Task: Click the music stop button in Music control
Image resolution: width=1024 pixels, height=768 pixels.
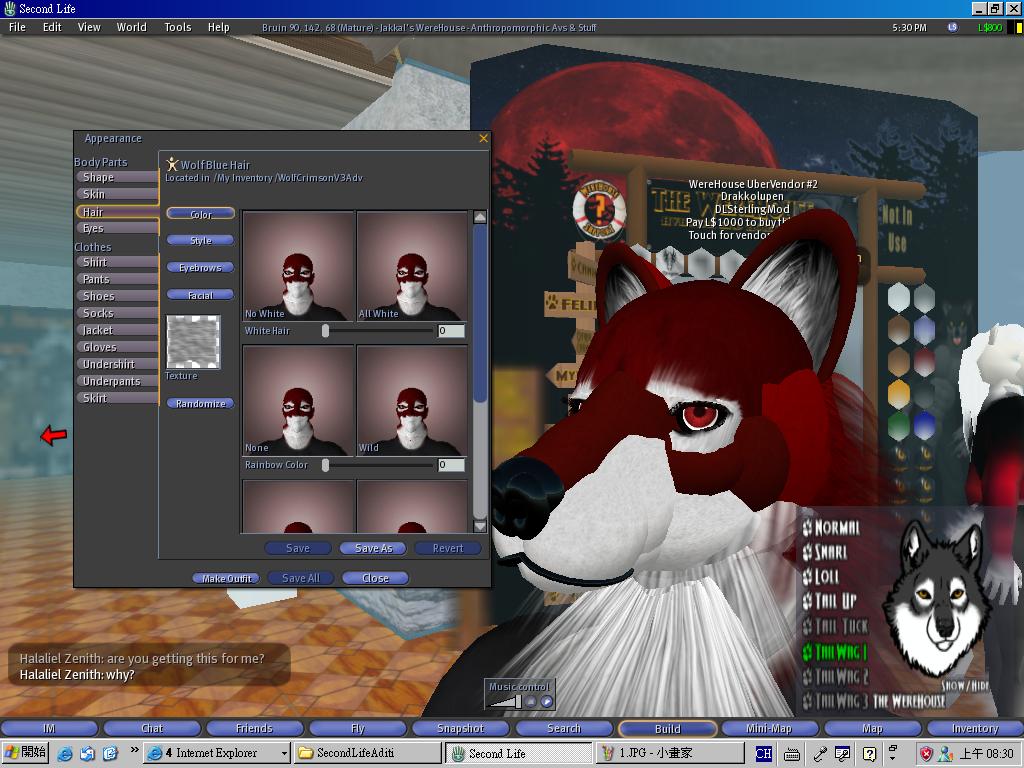Action: [532, 702]
